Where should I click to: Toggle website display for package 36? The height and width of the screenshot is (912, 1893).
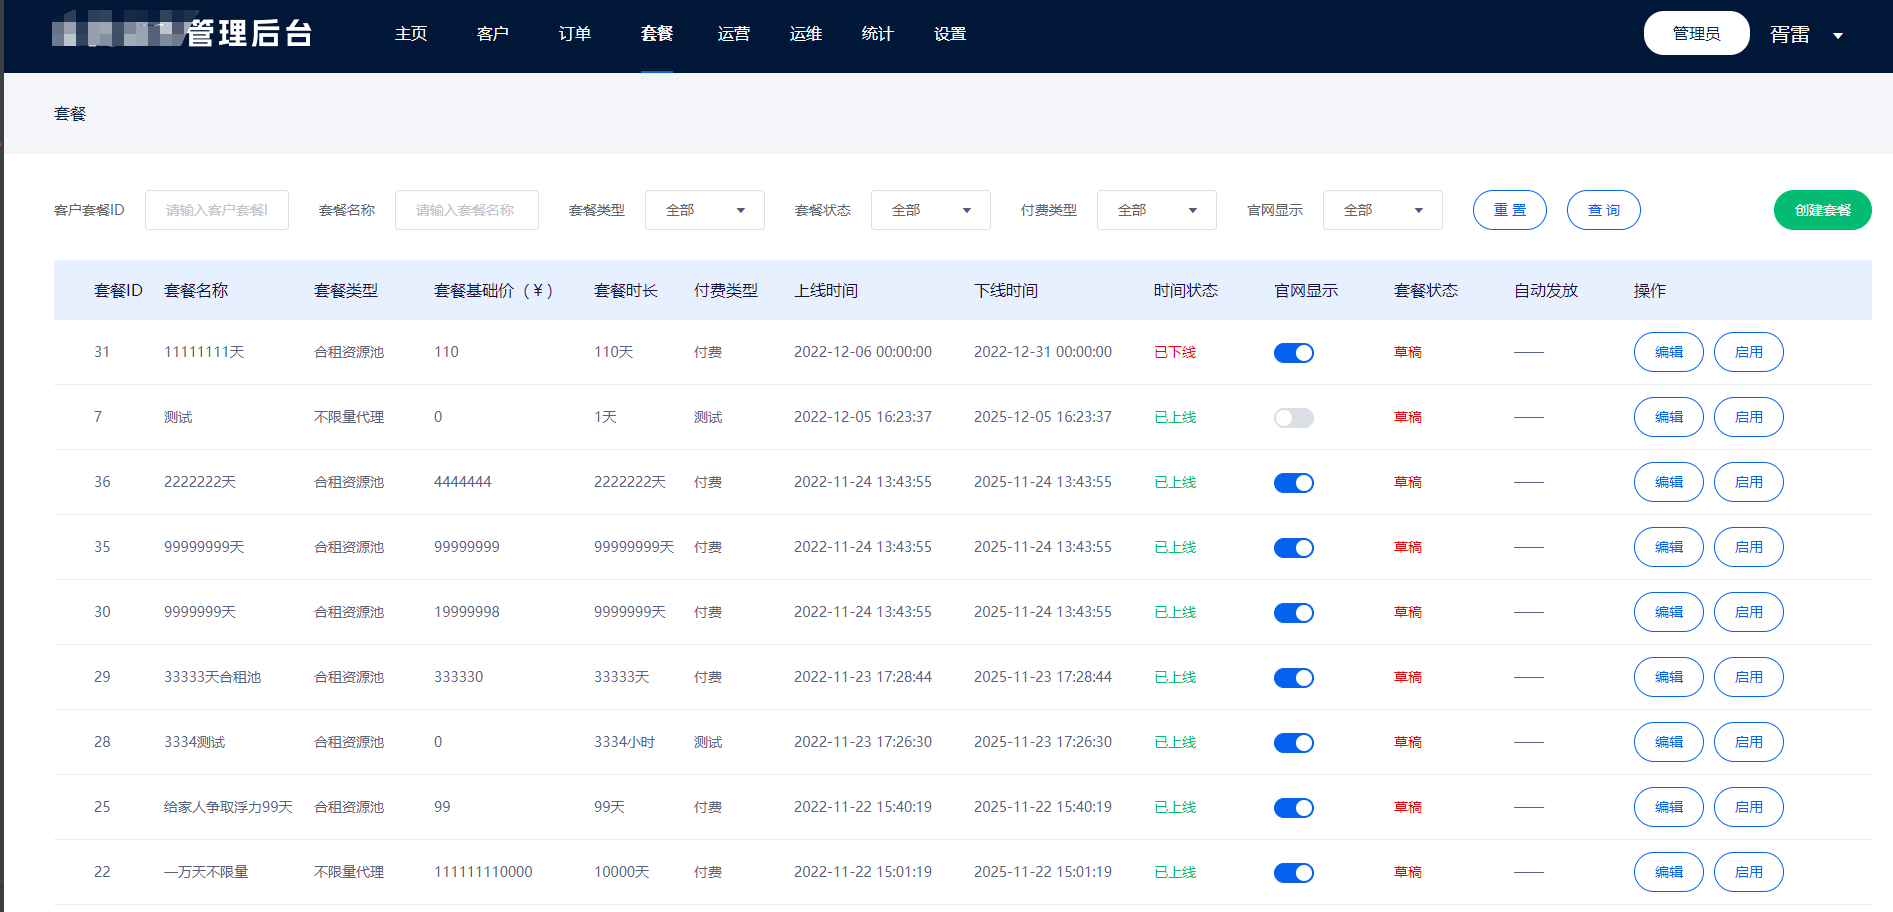click(1293, 483)
